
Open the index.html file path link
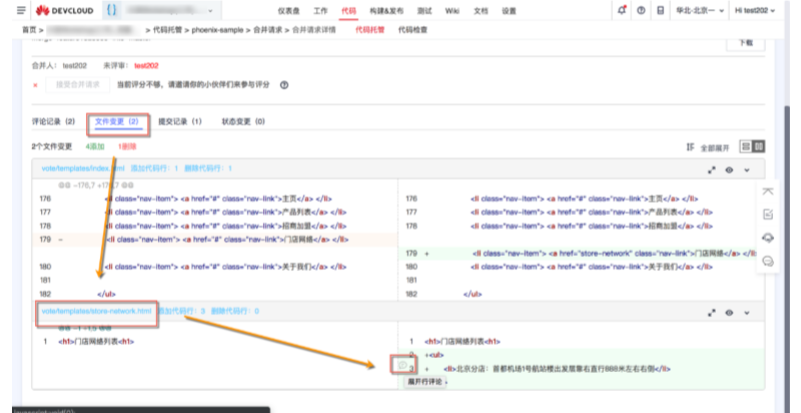pos(83,168)
